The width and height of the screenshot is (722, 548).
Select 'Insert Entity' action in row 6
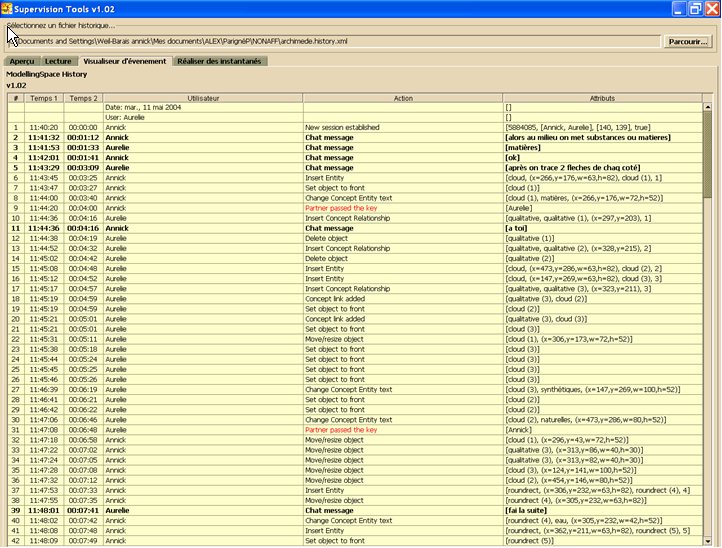tap(403, 178)
